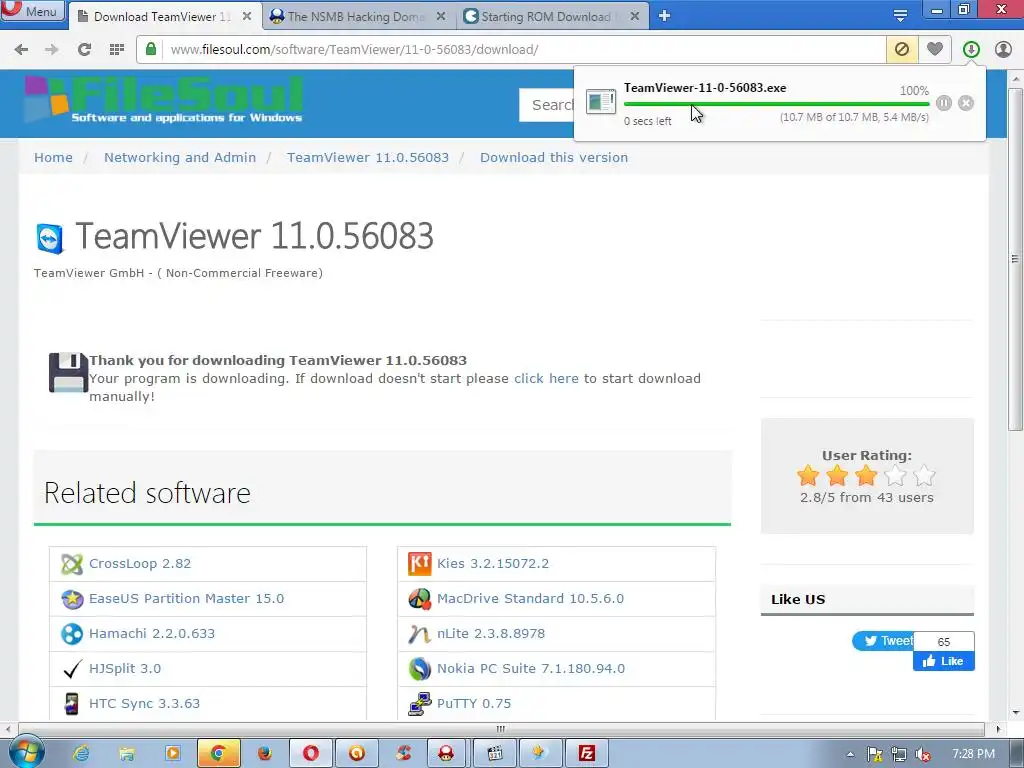
Task: Click the TeamViewer logo icon
Action: point(50,238)
